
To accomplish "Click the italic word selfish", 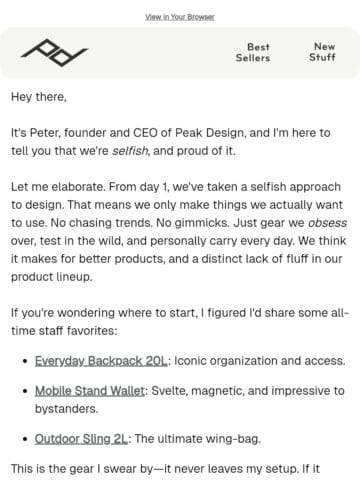I will pos(130,151).
